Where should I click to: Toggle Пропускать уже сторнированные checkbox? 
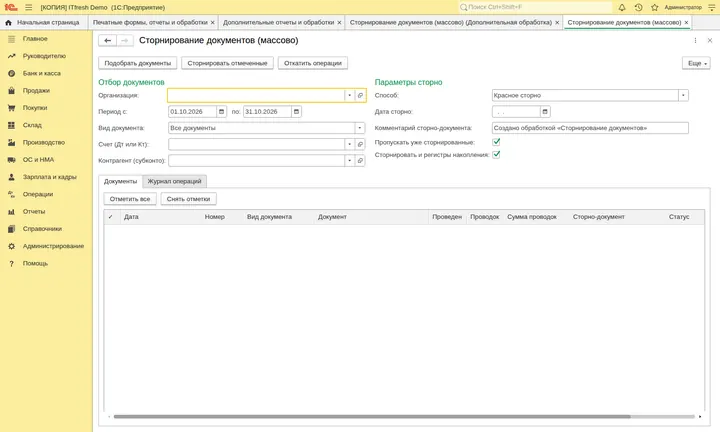click(496, 142)
